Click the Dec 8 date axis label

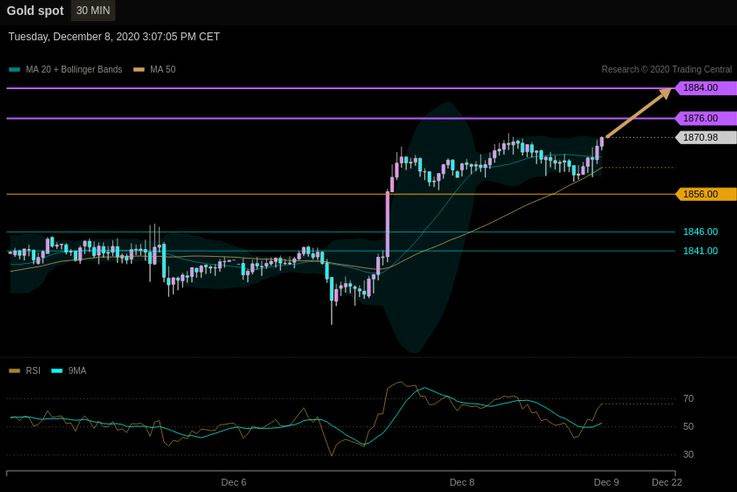(462, 483)
